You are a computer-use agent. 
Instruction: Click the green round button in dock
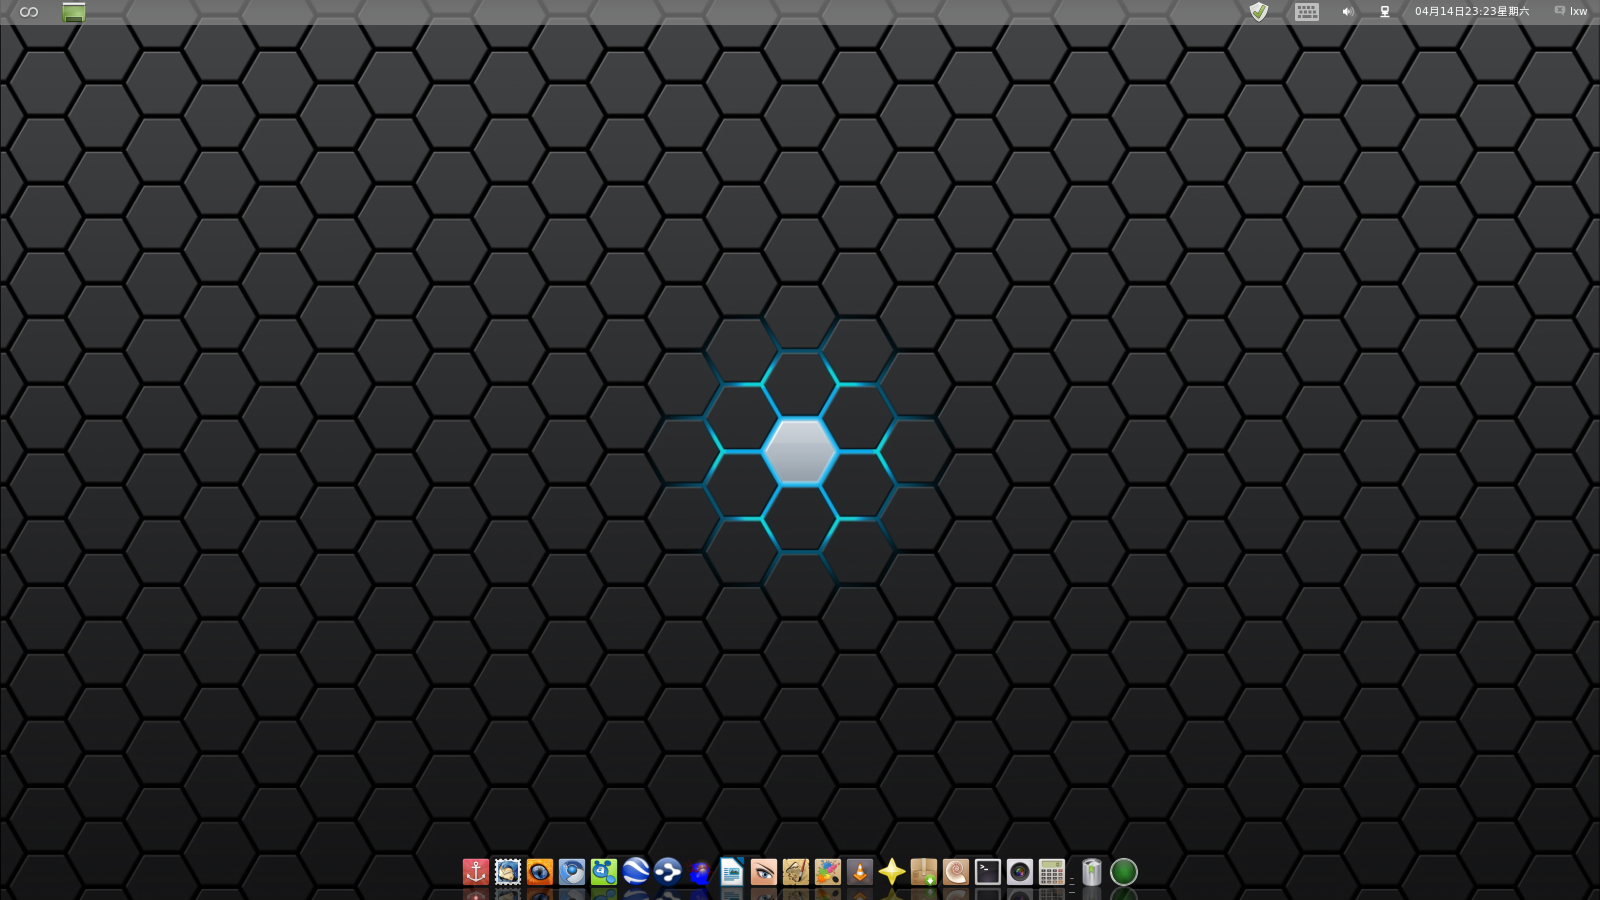click(1124, 872)
